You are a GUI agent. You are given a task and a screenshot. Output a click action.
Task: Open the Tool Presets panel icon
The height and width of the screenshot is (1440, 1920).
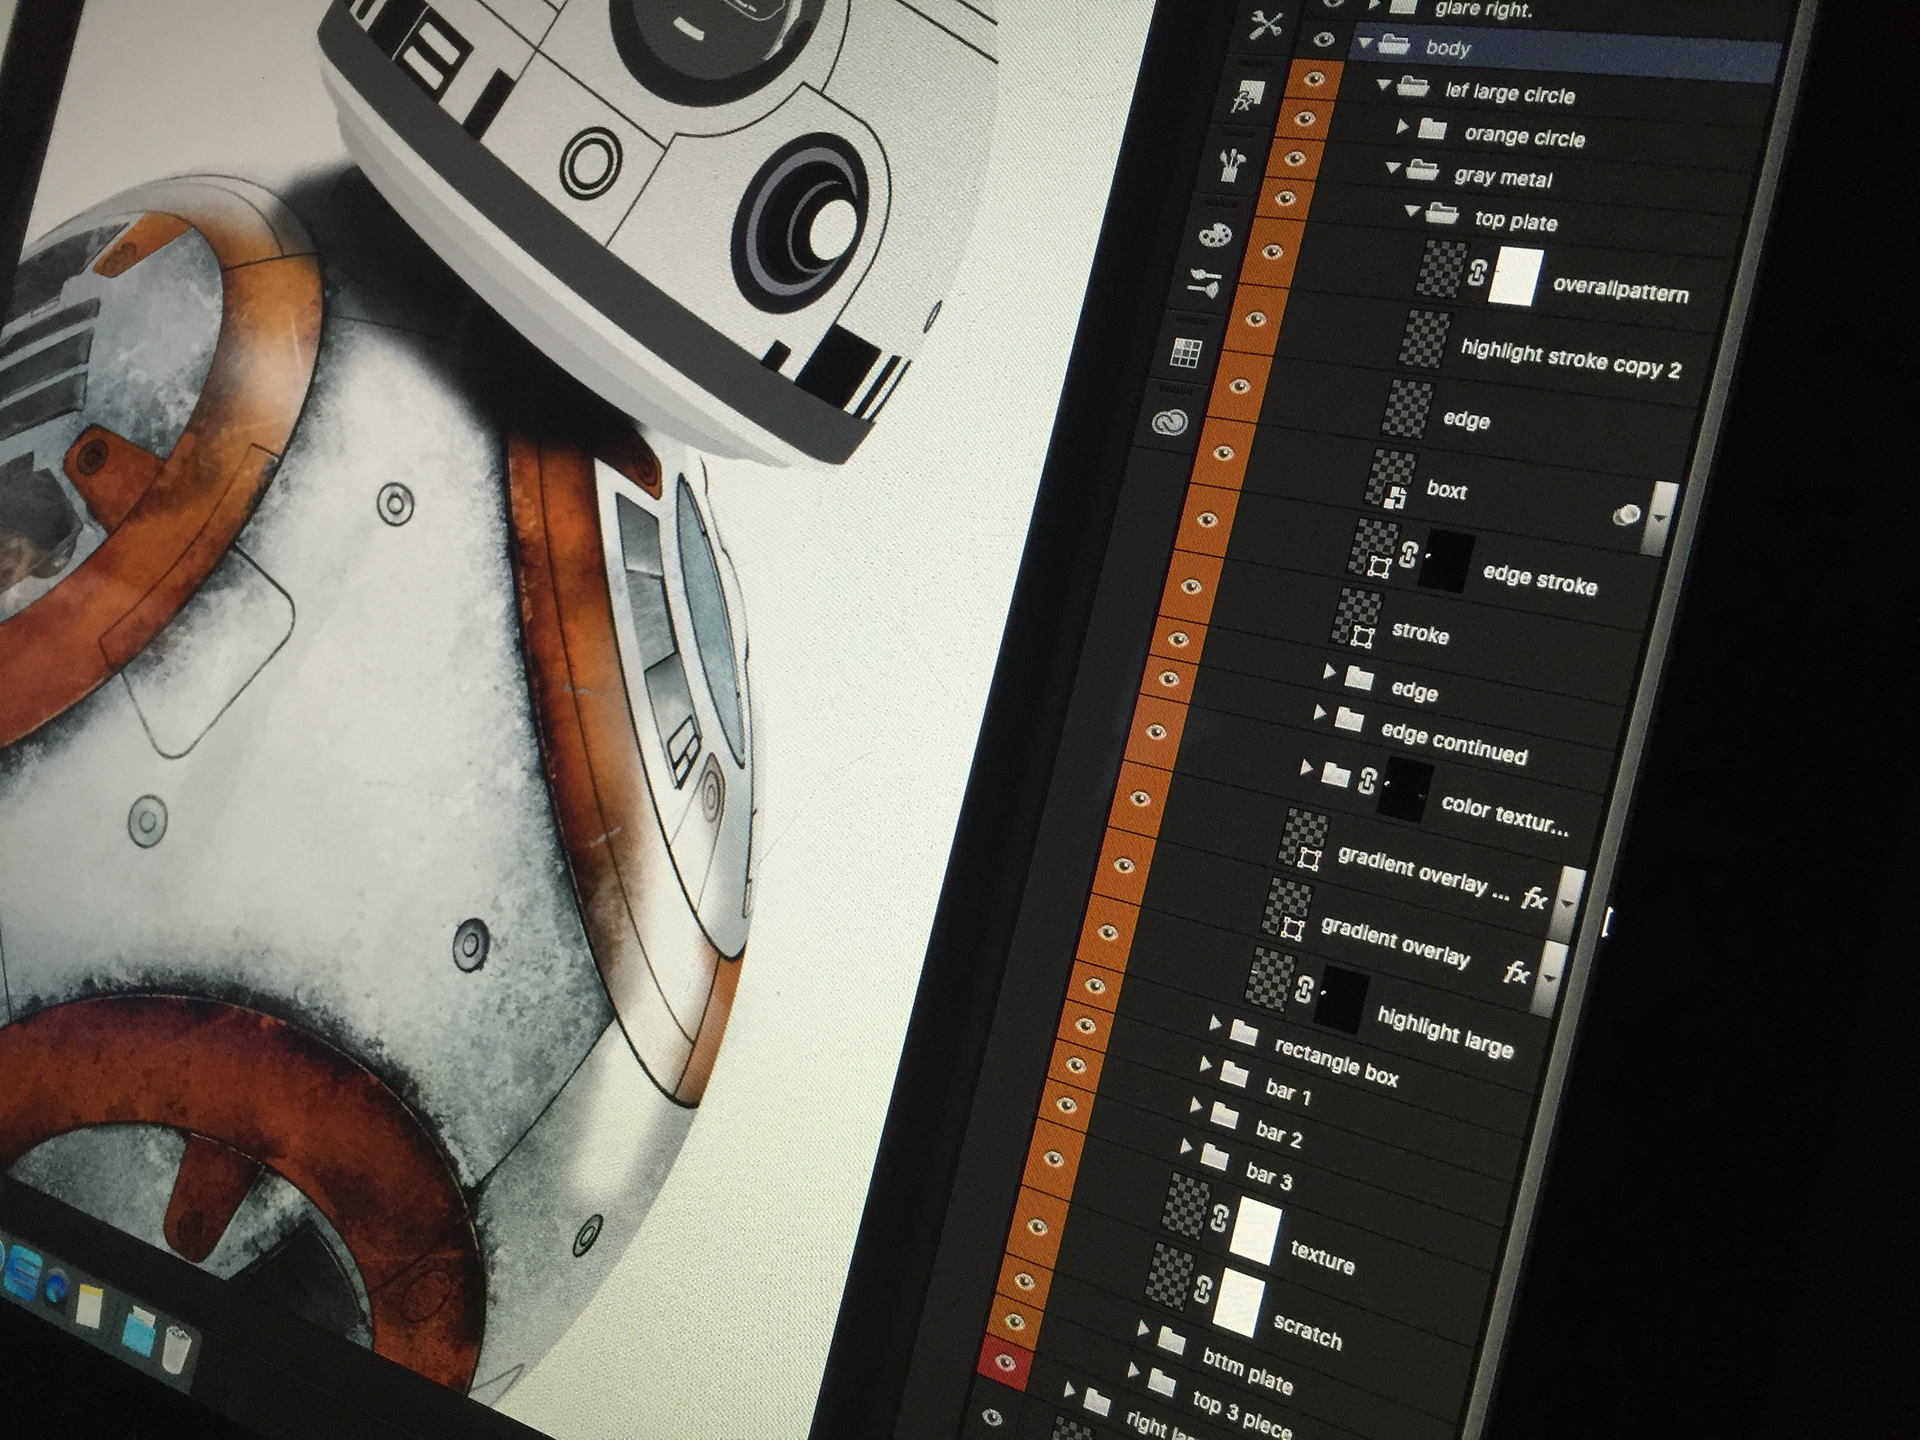[x=1265, y=24]
